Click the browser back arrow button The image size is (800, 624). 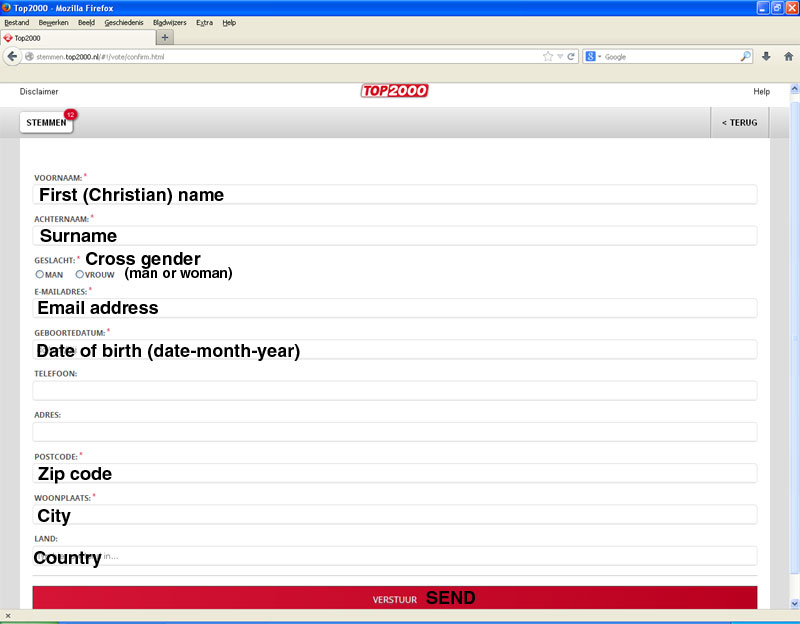[x=13, y=56]
